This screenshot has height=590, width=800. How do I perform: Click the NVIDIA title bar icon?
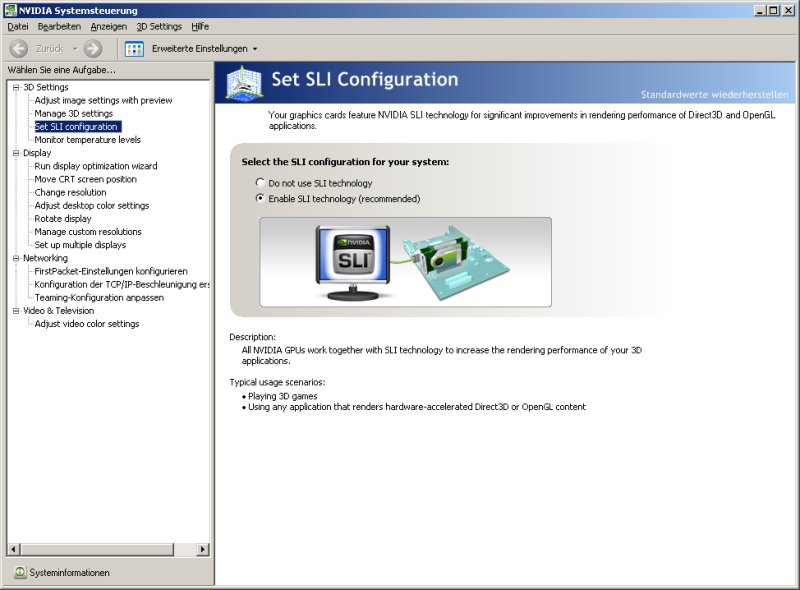click(x=10, y=10)
